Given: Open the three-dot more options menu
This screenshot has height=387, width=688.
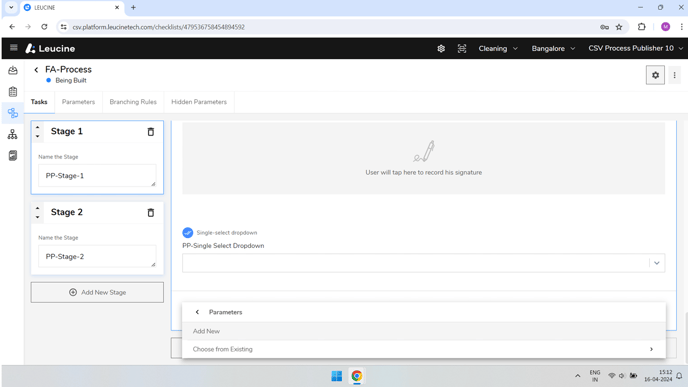Looking at the screenshot, I should tap(674, 75).
